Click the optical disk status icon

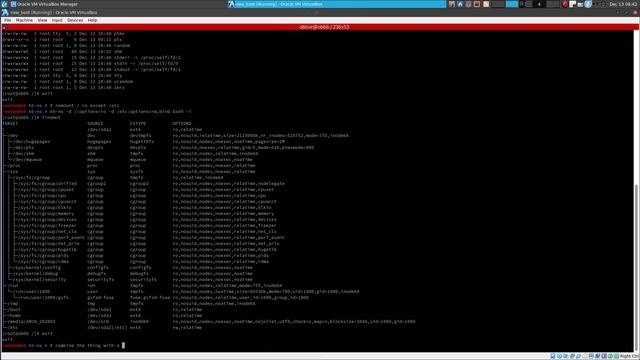[x=559, y=356]
